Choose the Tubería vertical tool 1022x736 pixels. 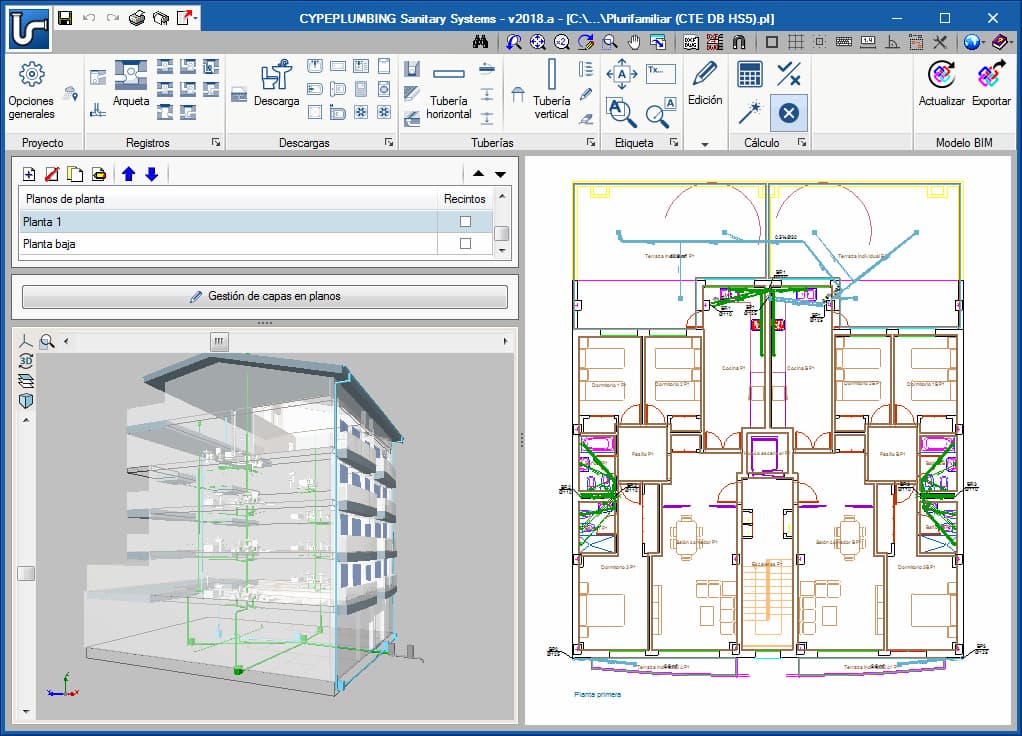[551, 89]
